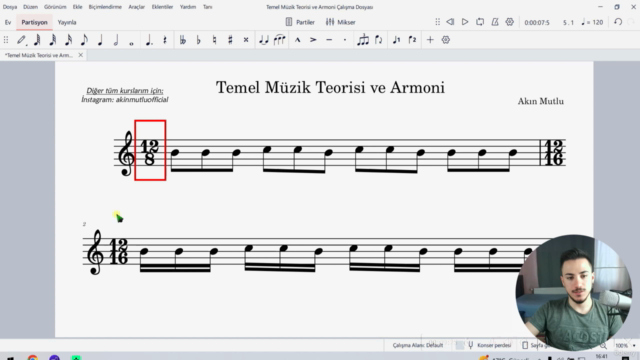Switch to the Partisyon tab
The image size is (640, 360).
pyautogui.click(x=34, y=22)
